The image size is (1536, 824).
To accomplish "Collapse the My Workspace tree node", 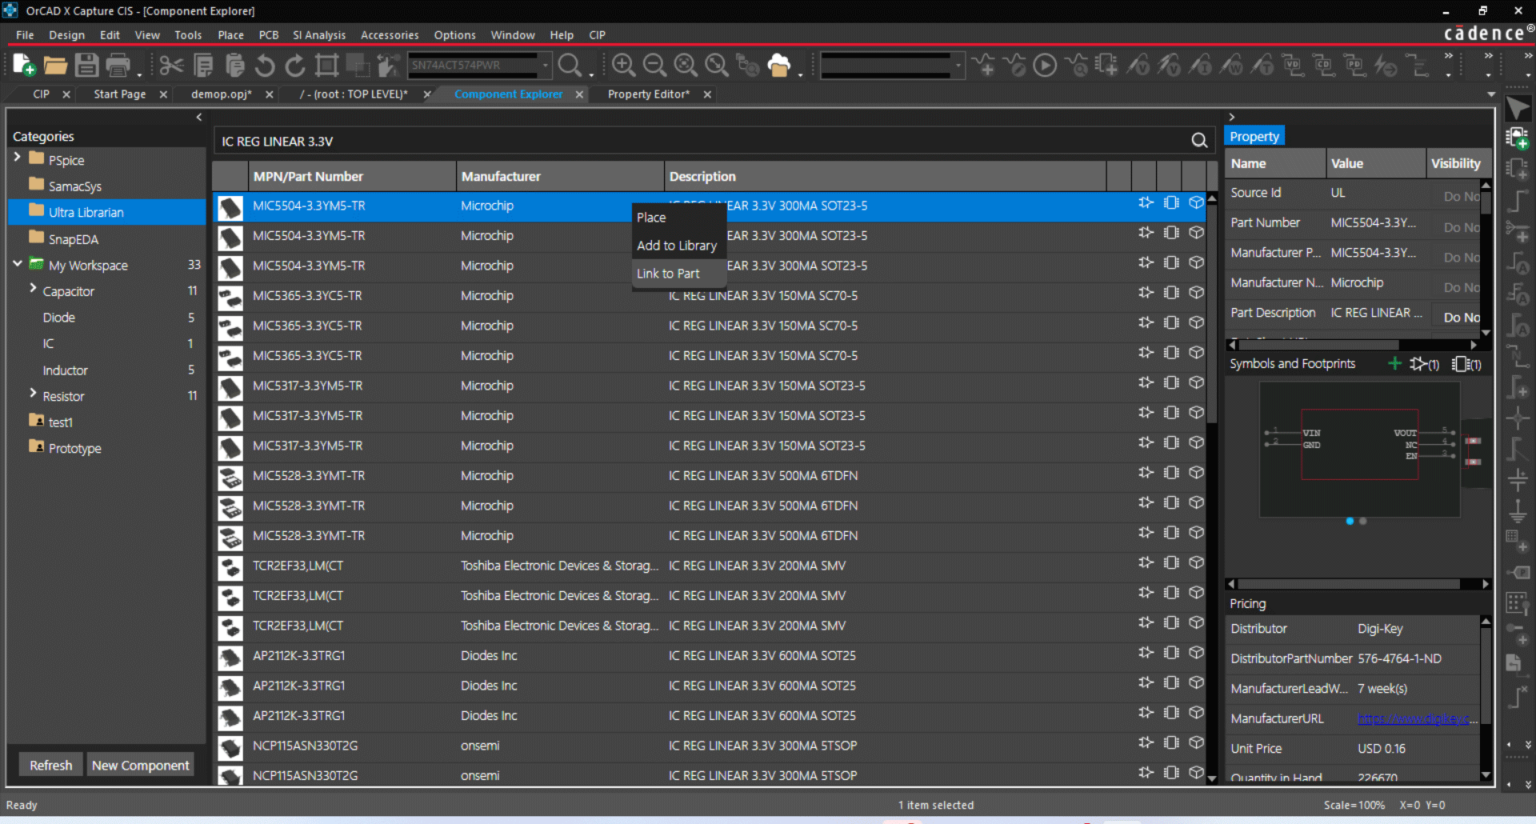I will point(17,264).
